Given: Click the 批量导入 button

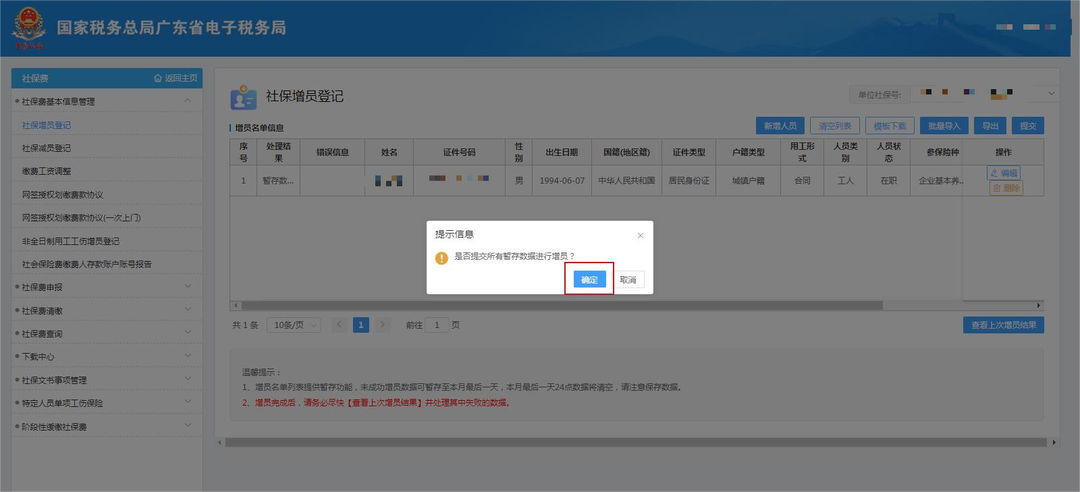Looking at the screenshot, I should 944,126.
